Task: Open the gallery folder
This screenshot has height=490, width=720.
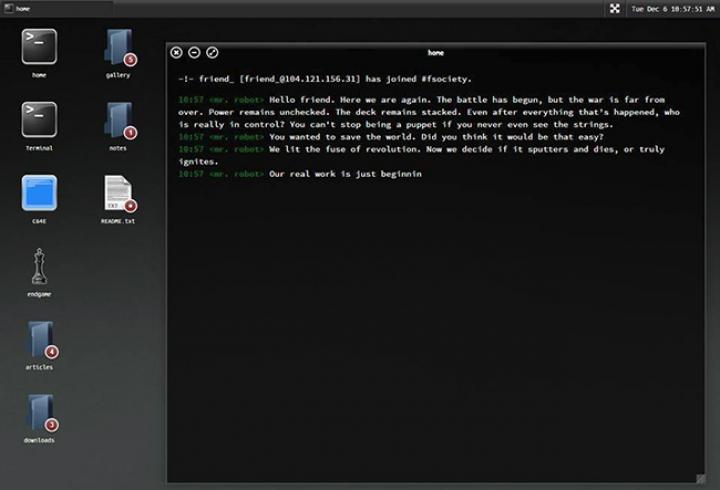Action: tap(118, 47)
